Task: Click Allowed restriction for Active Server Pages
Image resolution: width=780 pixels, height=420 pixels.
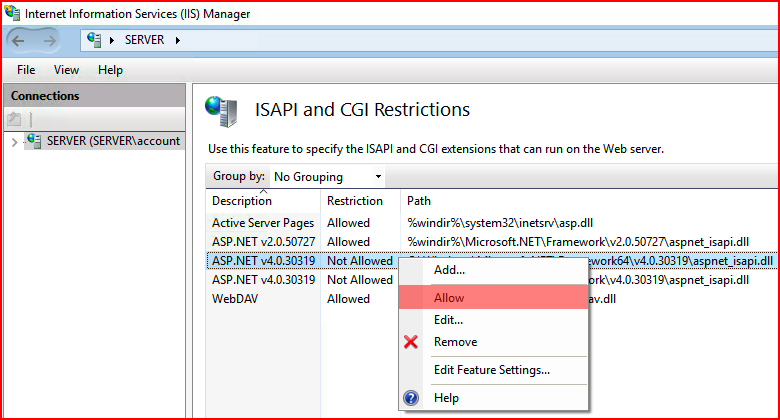Action: point(348,222)
